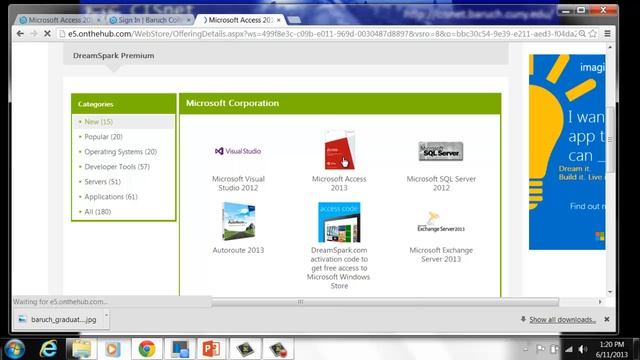Screen dimensions: 640x360
Task: Select the All (180) category
Action: 98,212
